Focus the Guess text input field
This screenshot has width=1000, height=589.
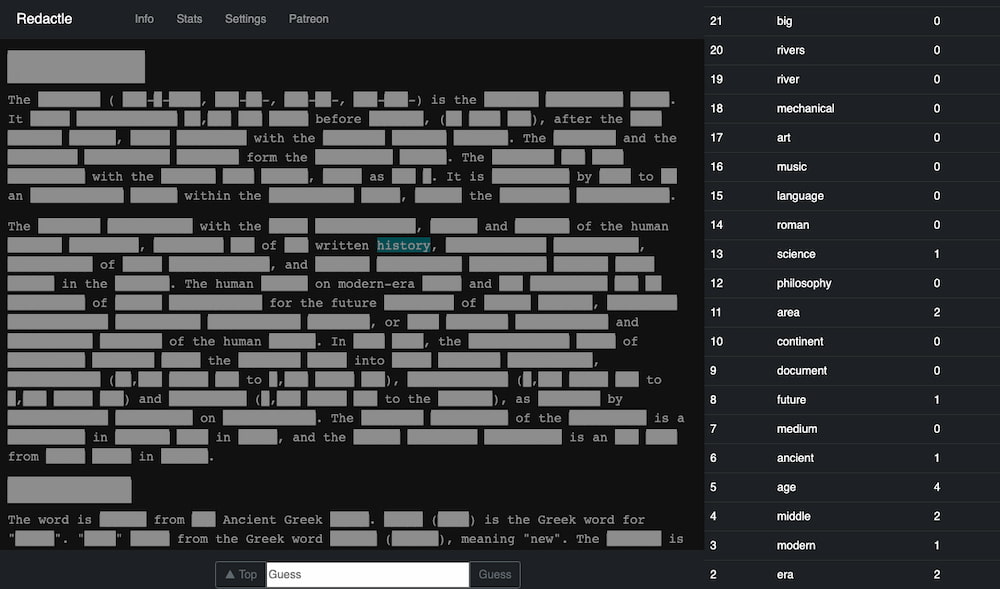click(x=367, y=574)
